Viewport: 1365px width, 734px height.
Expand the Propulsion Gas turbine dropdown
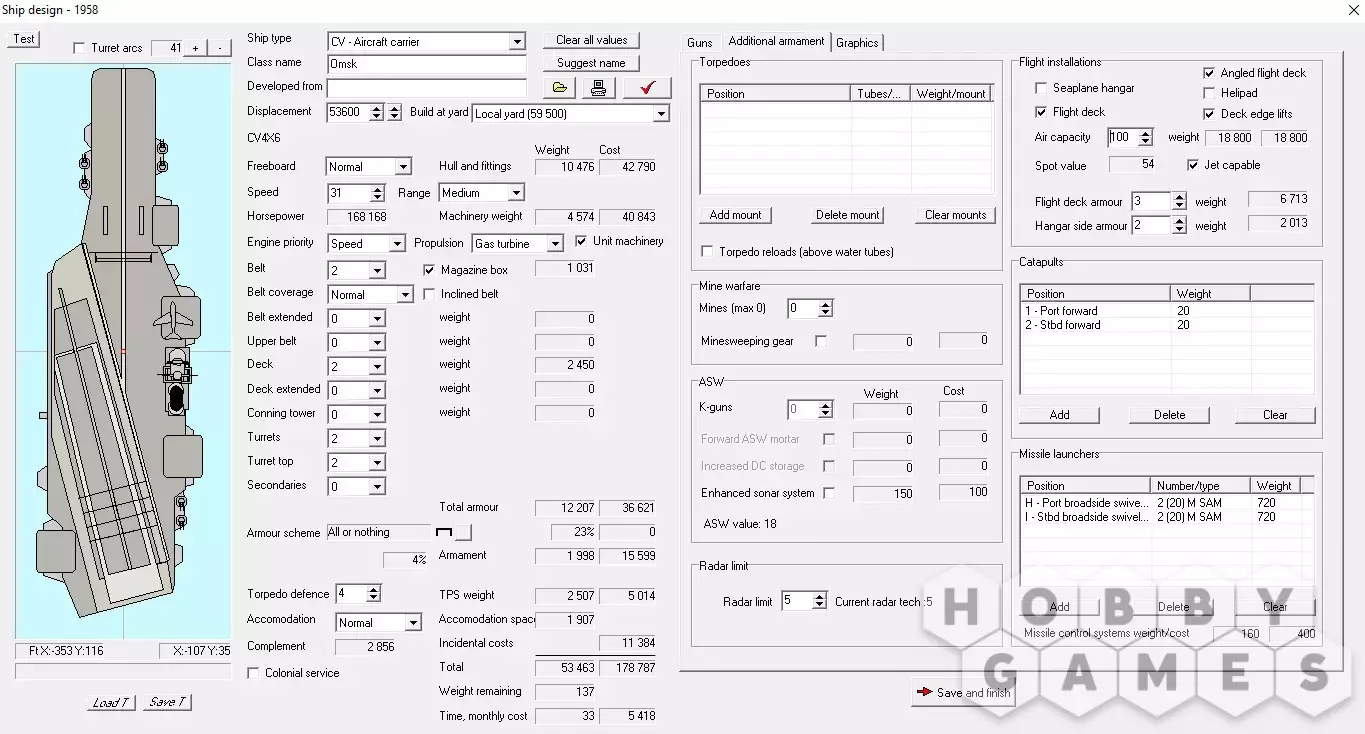click(554, 244)
